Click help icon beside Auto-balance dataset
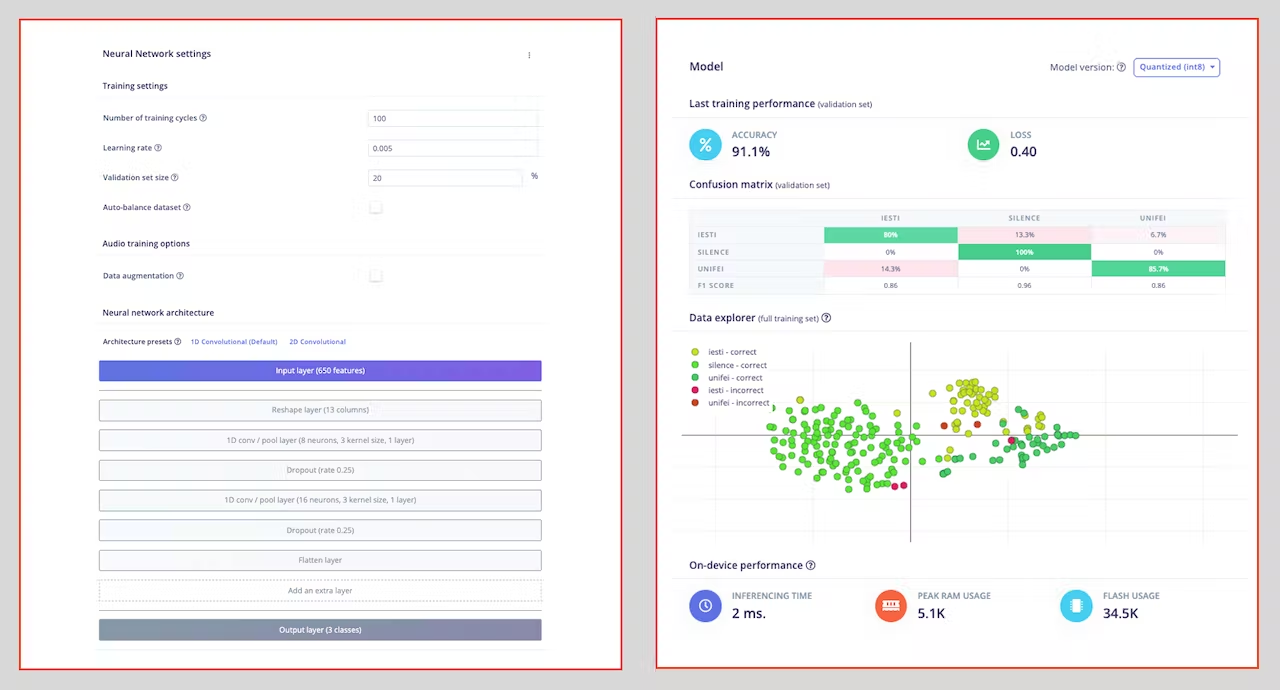This screenshot has width=1280, height=690. click(187, 208)
